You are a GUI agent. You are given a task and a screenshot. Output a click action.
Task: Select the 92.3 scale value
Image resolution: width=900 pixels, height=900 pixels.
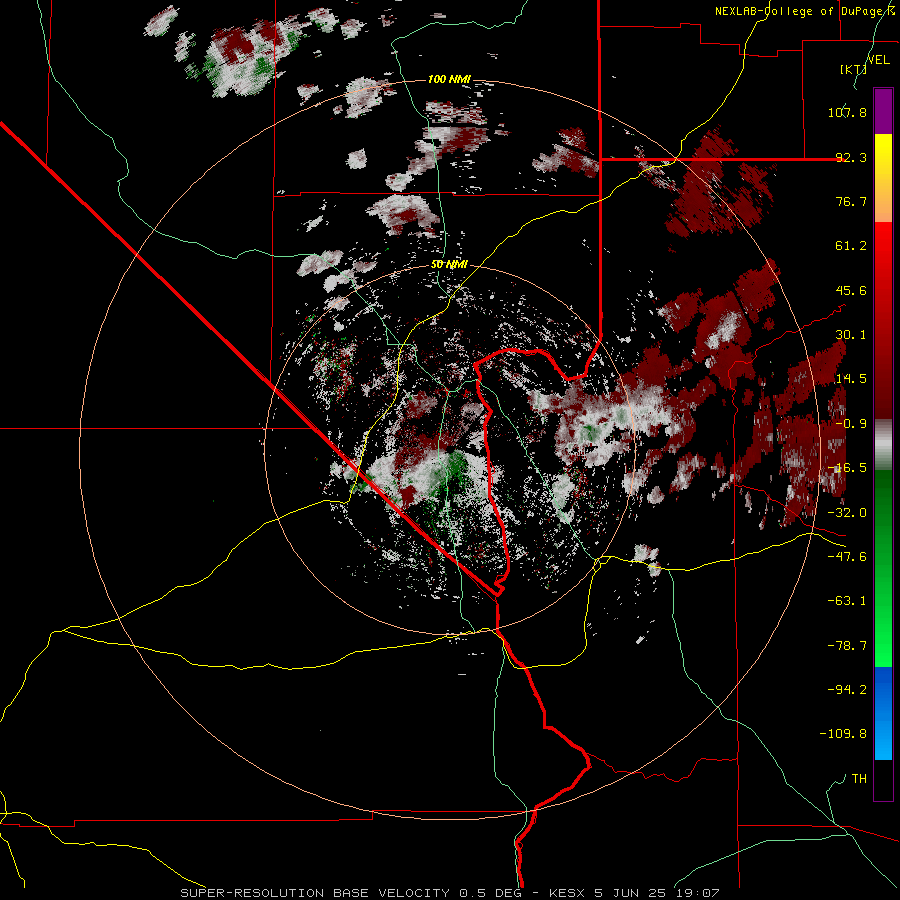click(851, 157)
